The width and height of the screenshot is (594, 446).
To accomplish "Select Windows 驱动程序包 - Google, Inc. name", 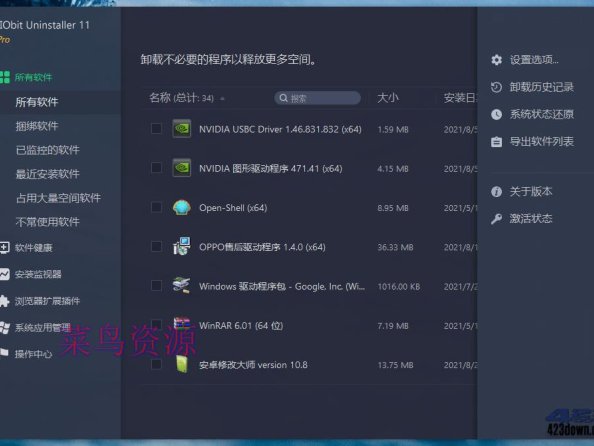I will (x=282, y=286).
